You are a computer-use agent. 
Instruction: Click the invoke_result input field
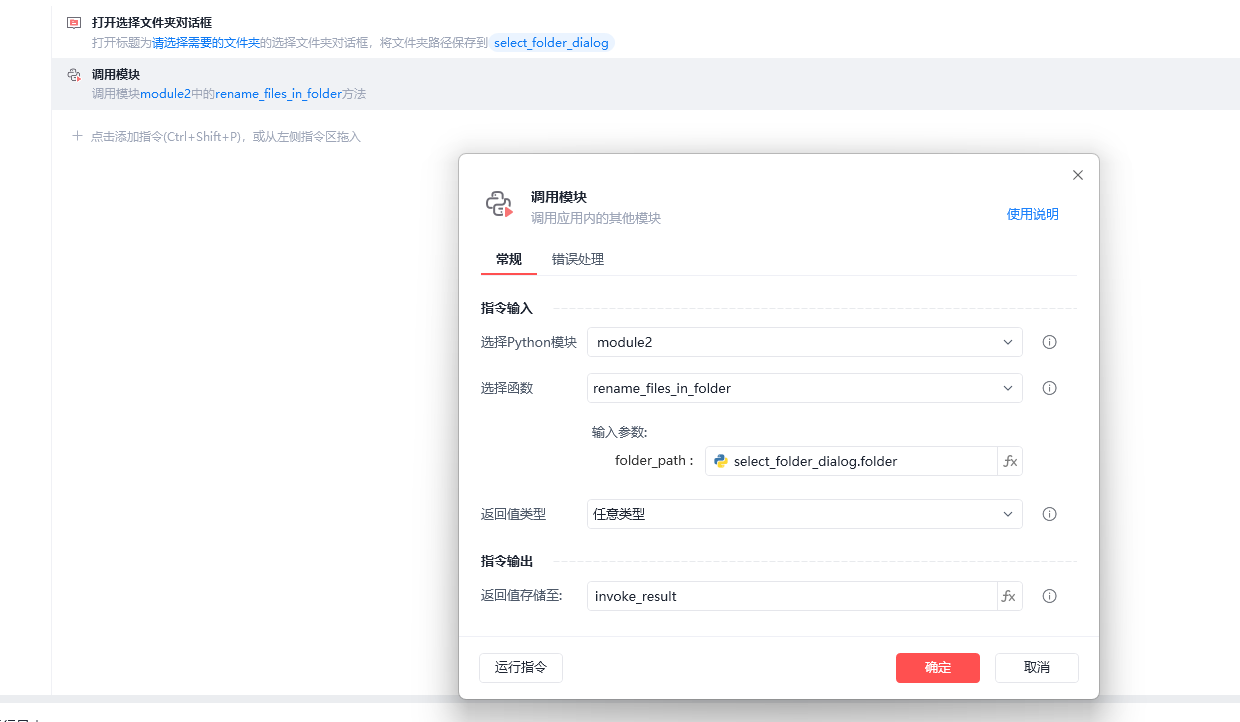tap(791, 596)
